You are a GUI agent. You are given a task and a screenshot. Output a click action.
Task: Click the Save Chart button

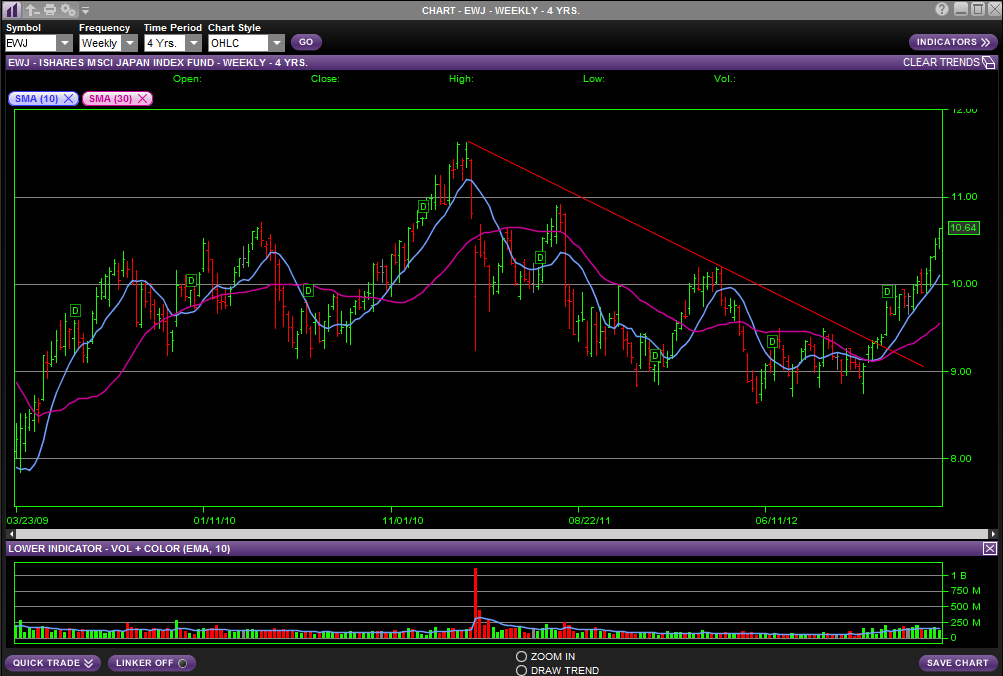(x=957, y=663)
